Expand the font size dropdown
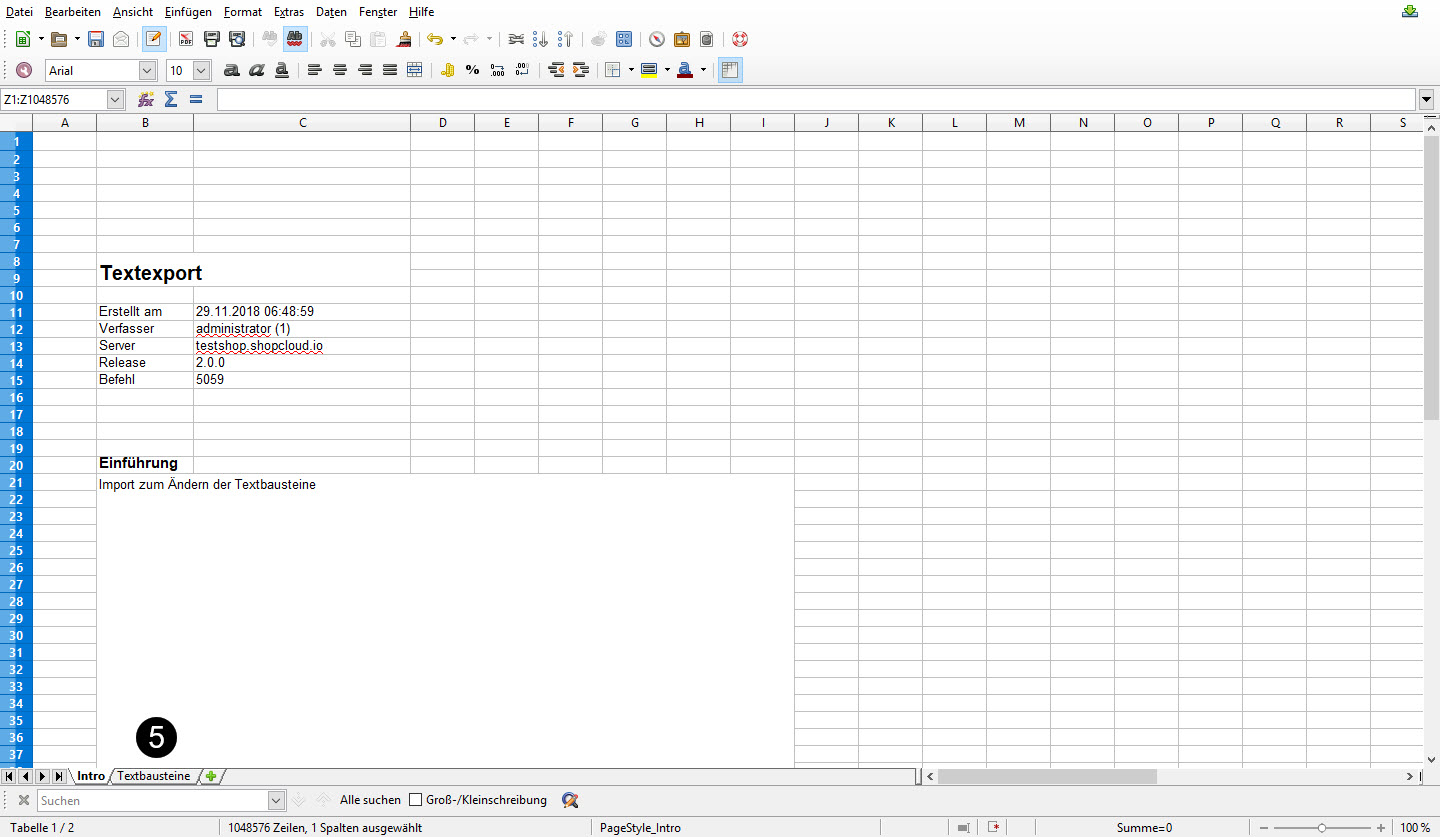The image size is (1440, 837). point(201,70)
